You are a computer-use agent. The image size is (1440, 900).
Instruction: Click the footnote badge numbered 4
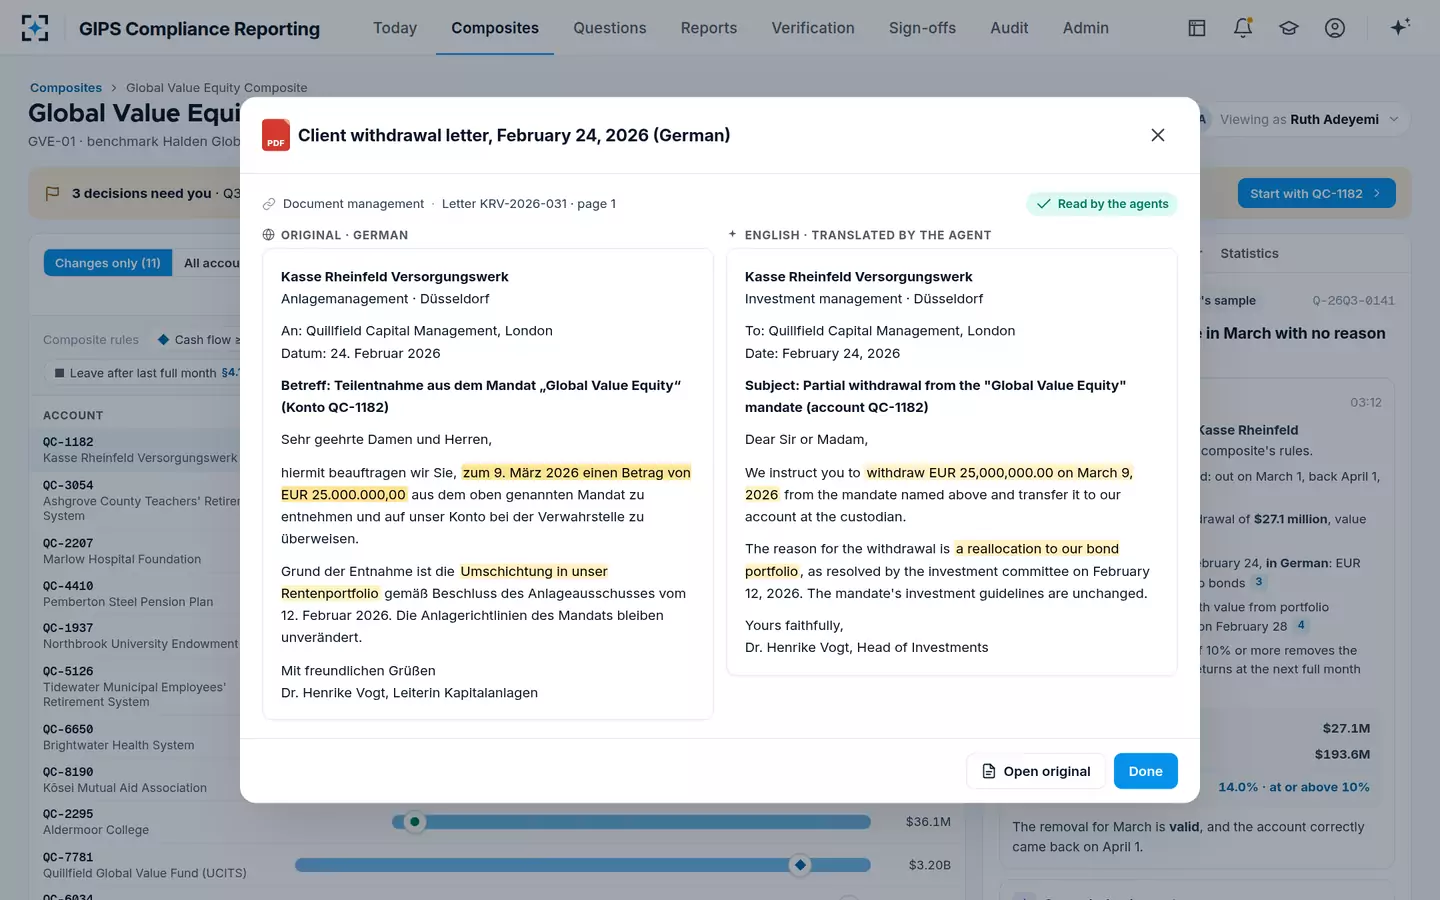coord(1301,625)
